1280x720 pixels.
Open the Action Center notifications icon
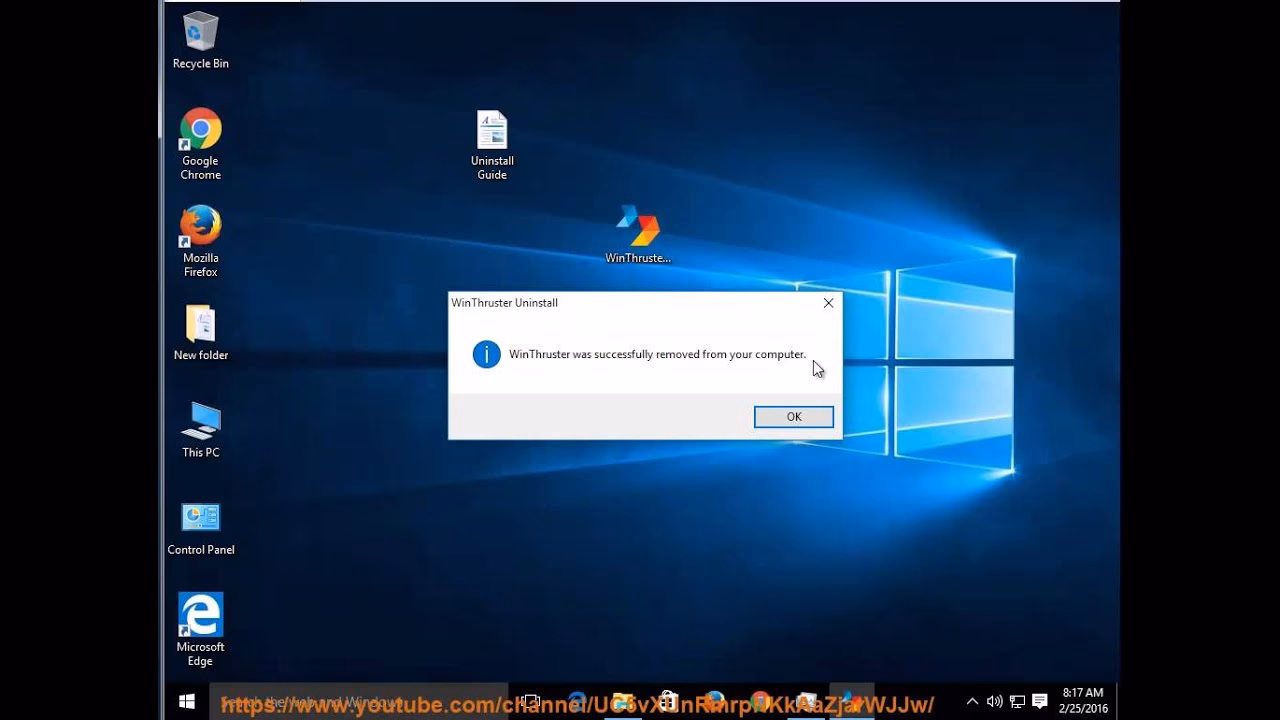click(x=1040, y=701)
